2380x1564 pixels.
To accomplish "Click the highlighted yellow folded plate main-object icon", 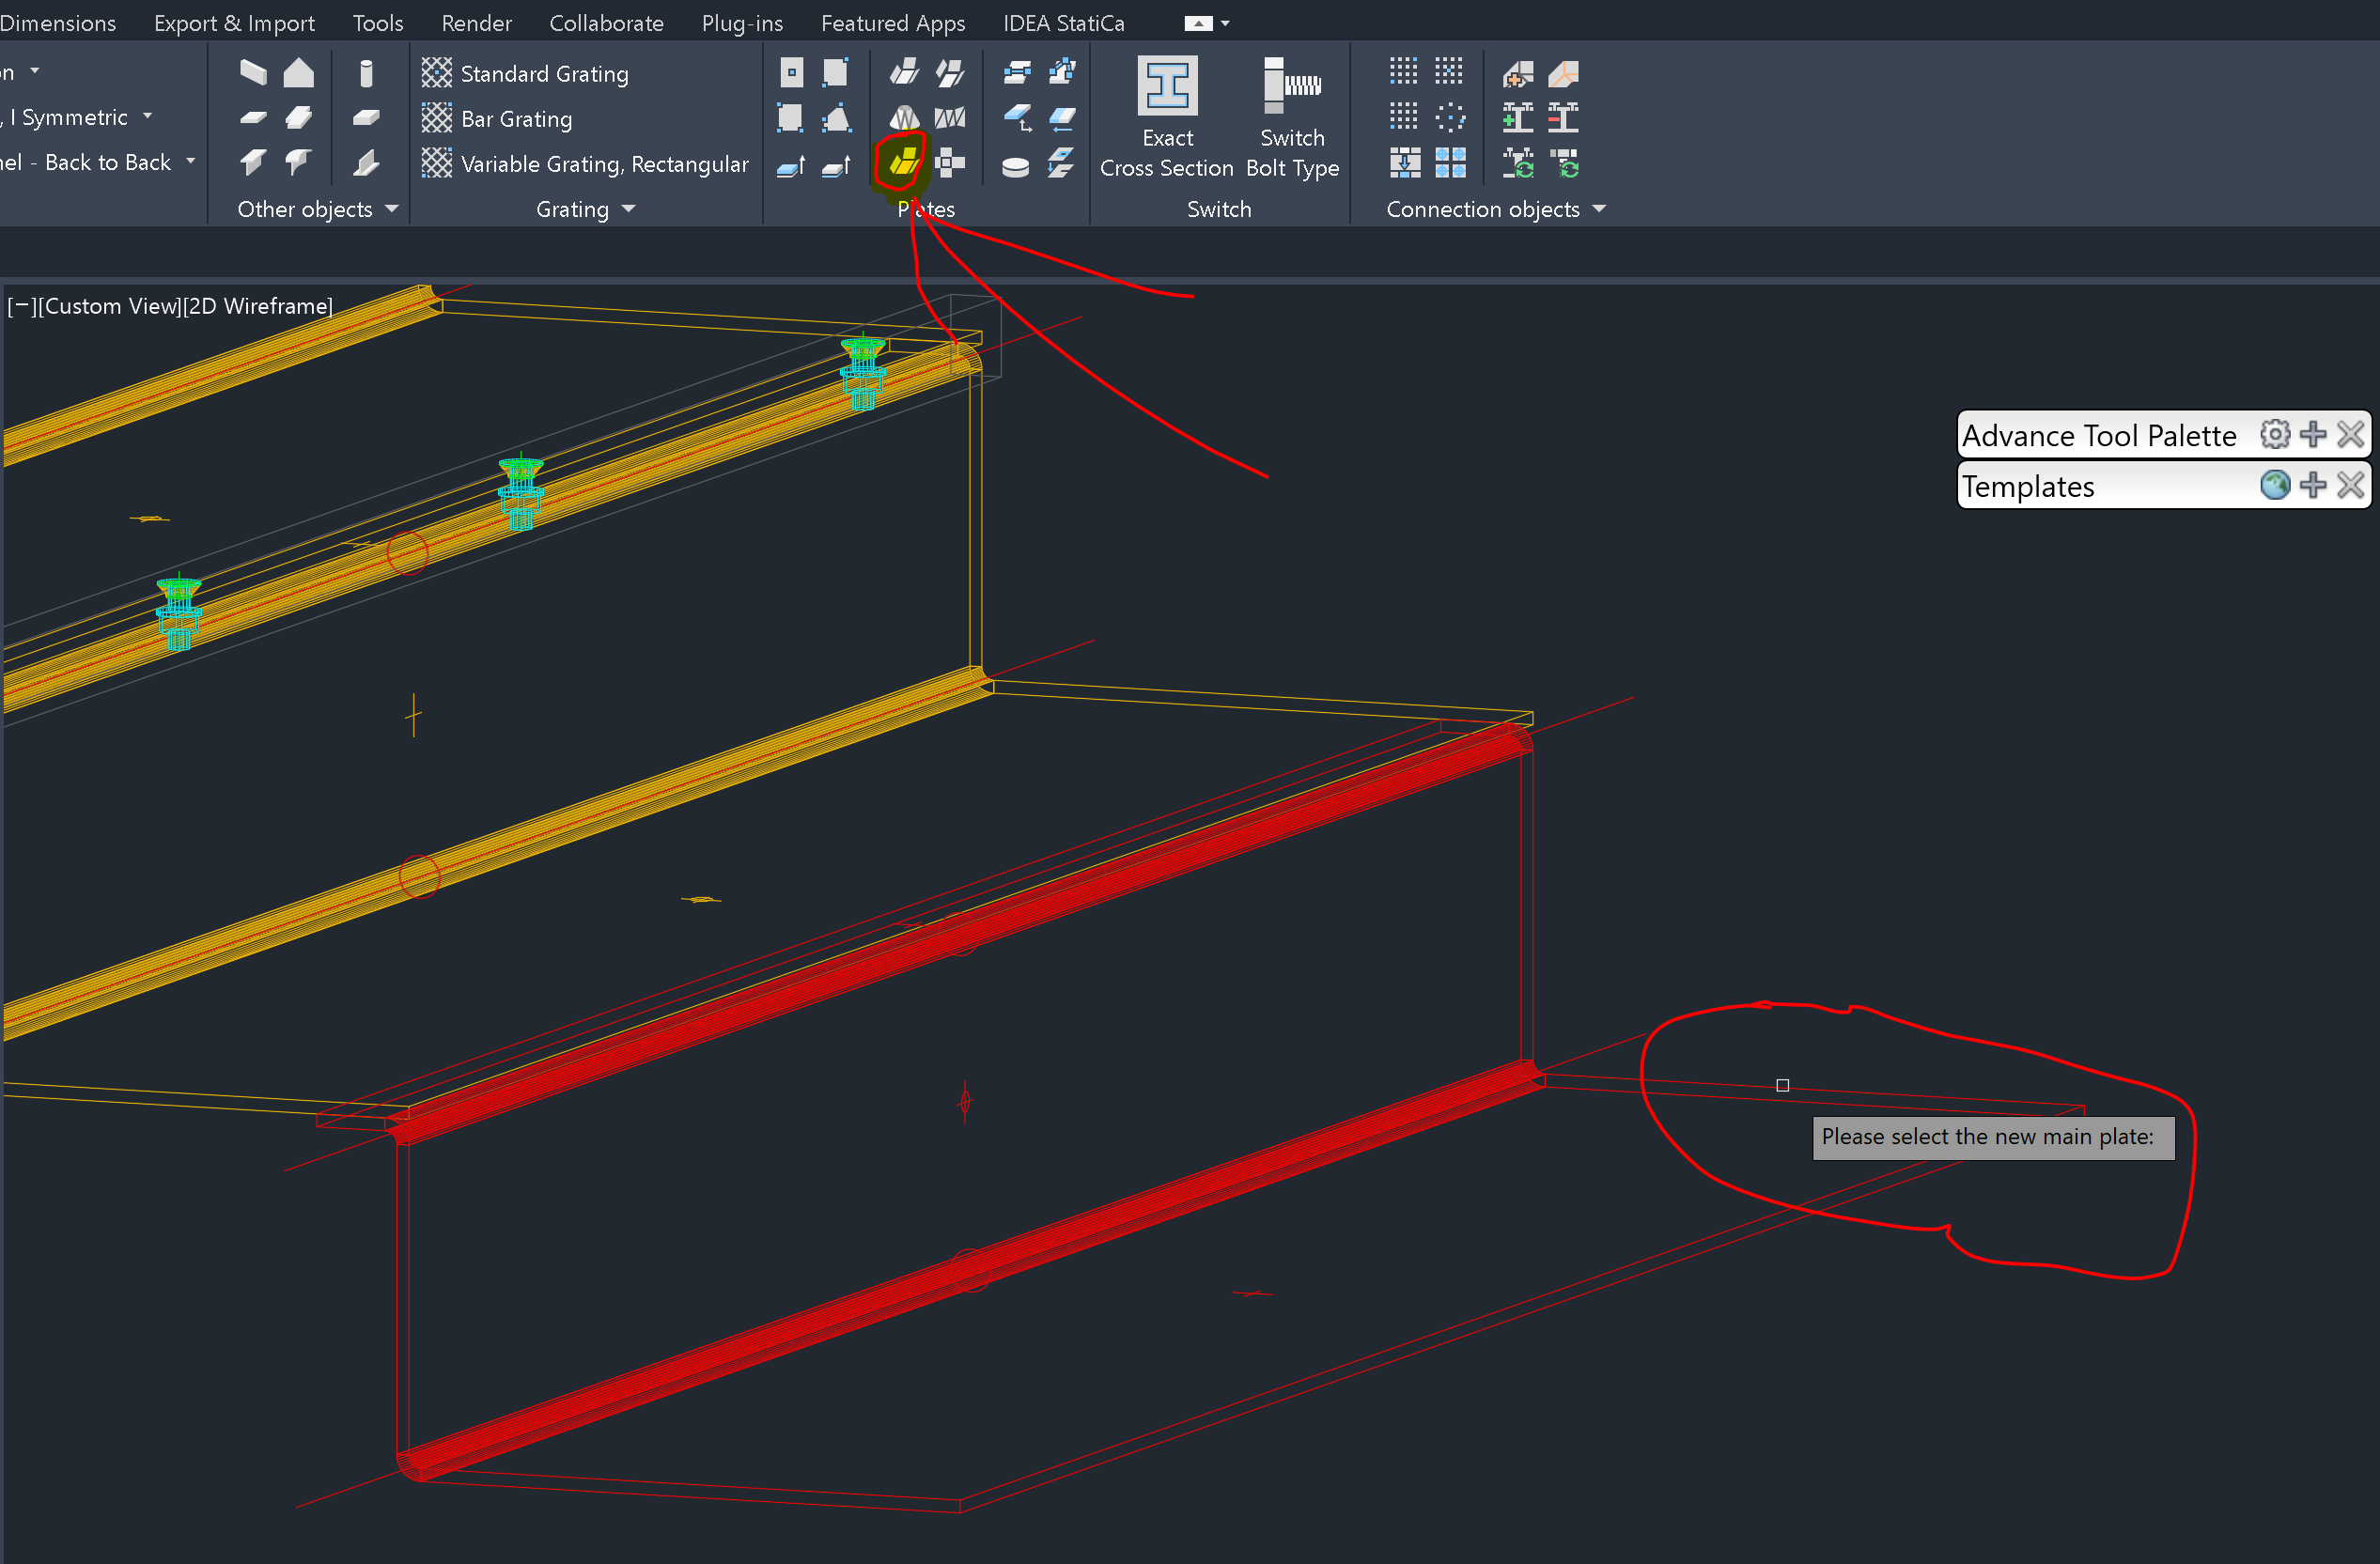I will (x=903, y=162).
